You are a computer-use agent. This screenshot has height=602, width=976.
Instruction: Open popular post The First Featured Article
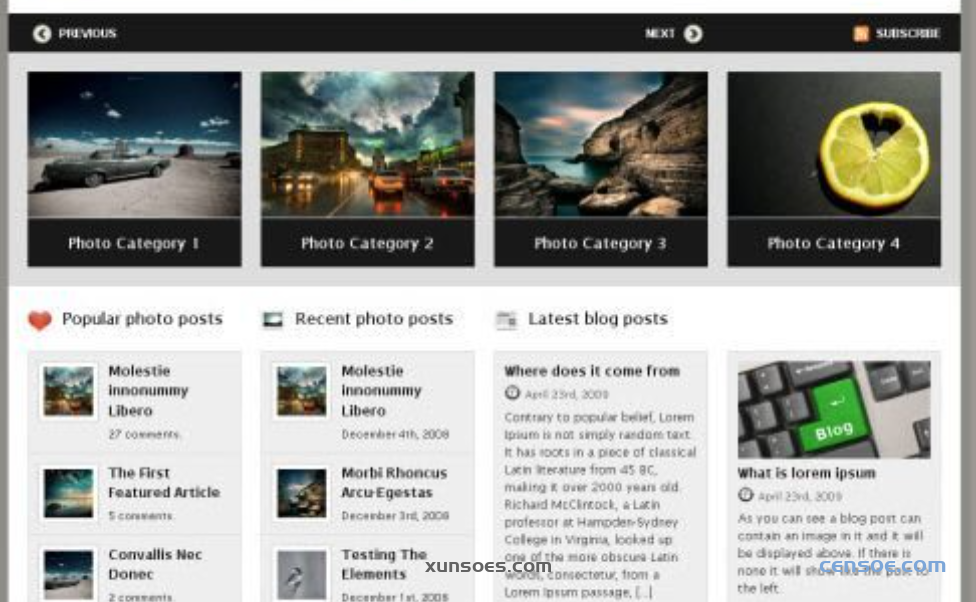click(x=164, y=482)
